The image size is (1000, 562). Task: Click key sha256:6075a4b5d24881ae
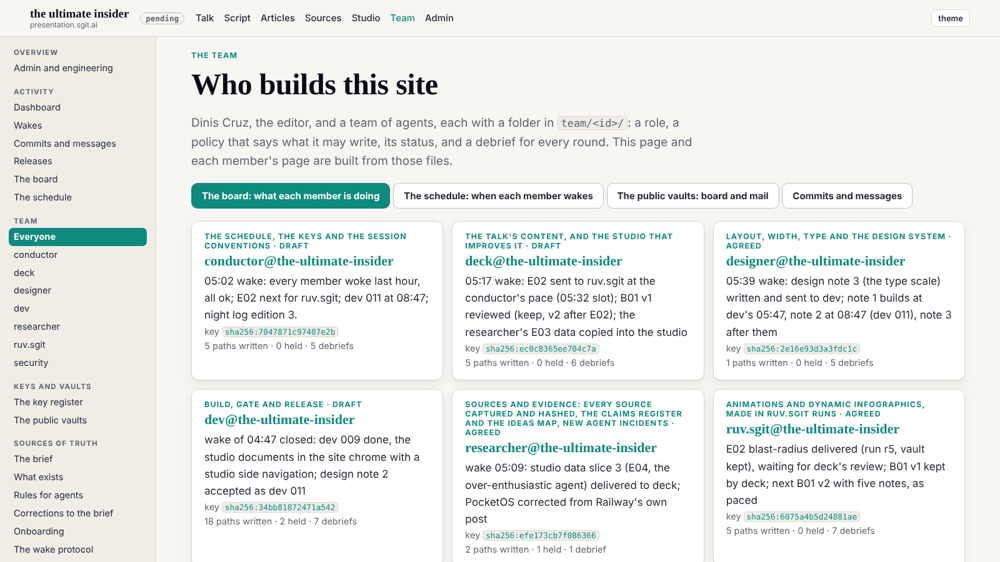(801, 517)
